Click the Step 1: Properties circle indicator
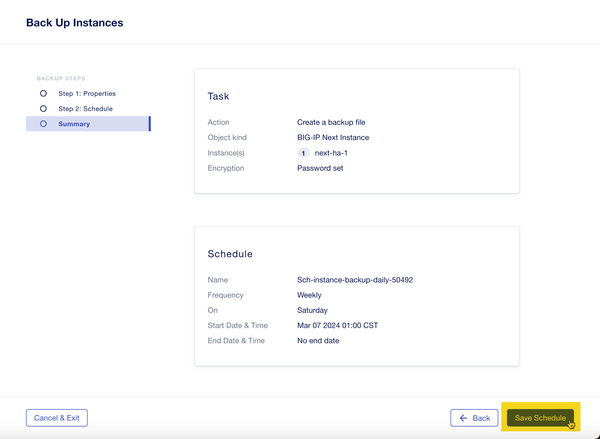 [x=43, y=93]
